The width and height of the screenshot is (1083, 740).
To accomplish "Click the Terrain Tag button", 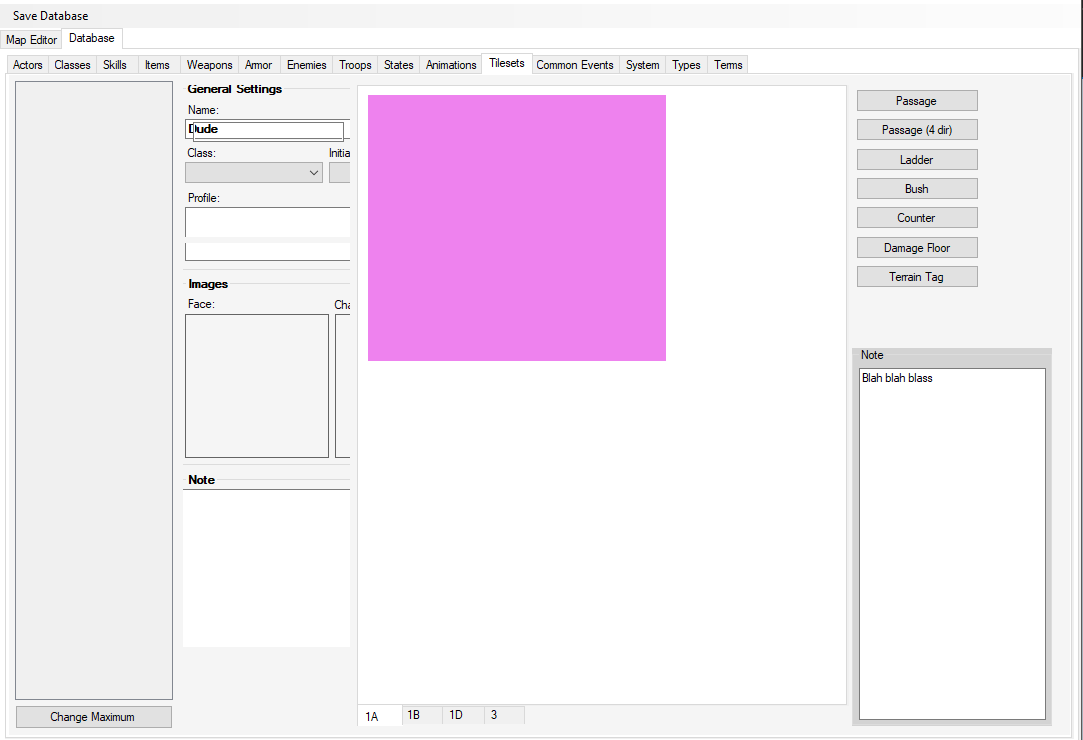I will (917, 276).
